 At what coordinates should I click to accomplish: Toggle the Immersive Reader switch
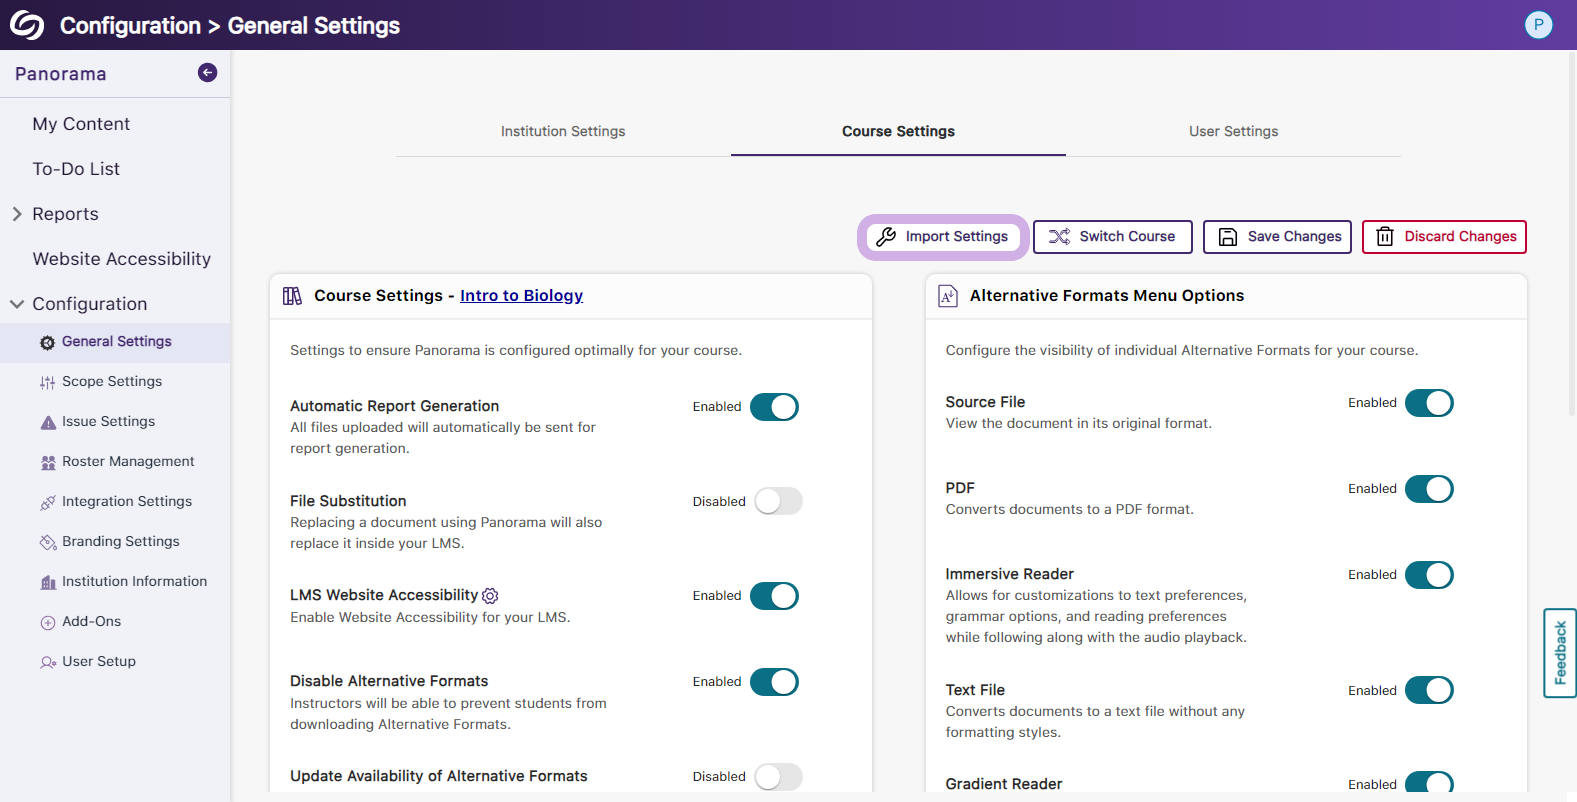coord(1429,575)
